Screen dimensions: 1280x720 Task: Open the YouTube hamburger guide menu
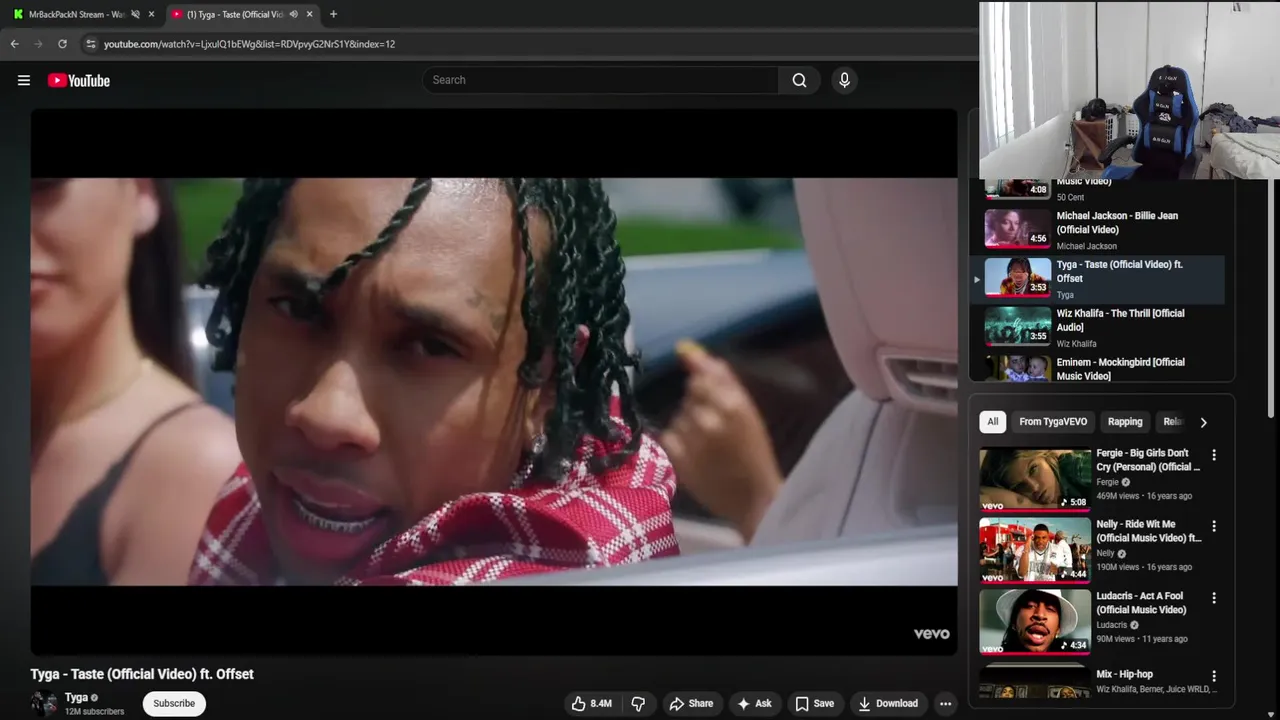(x=24, y=80)
